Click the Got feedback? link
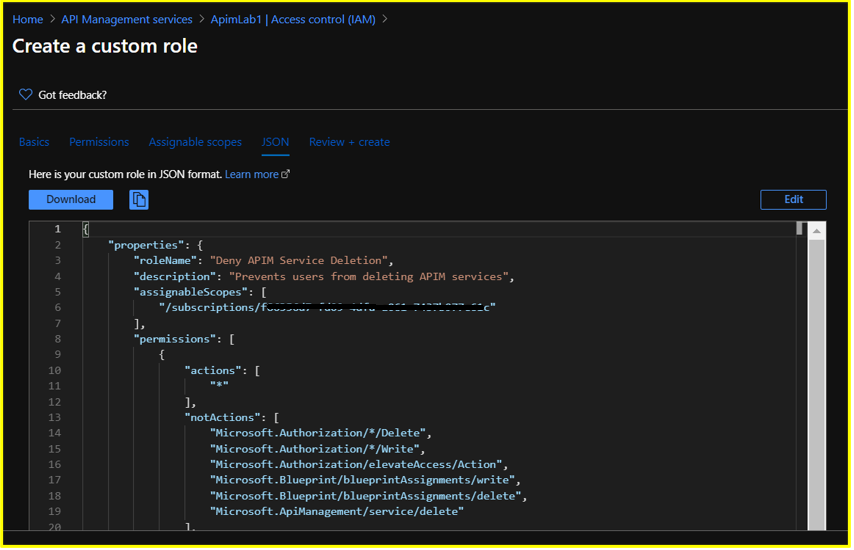The image size is (854, 550). (x=72, y=95)
